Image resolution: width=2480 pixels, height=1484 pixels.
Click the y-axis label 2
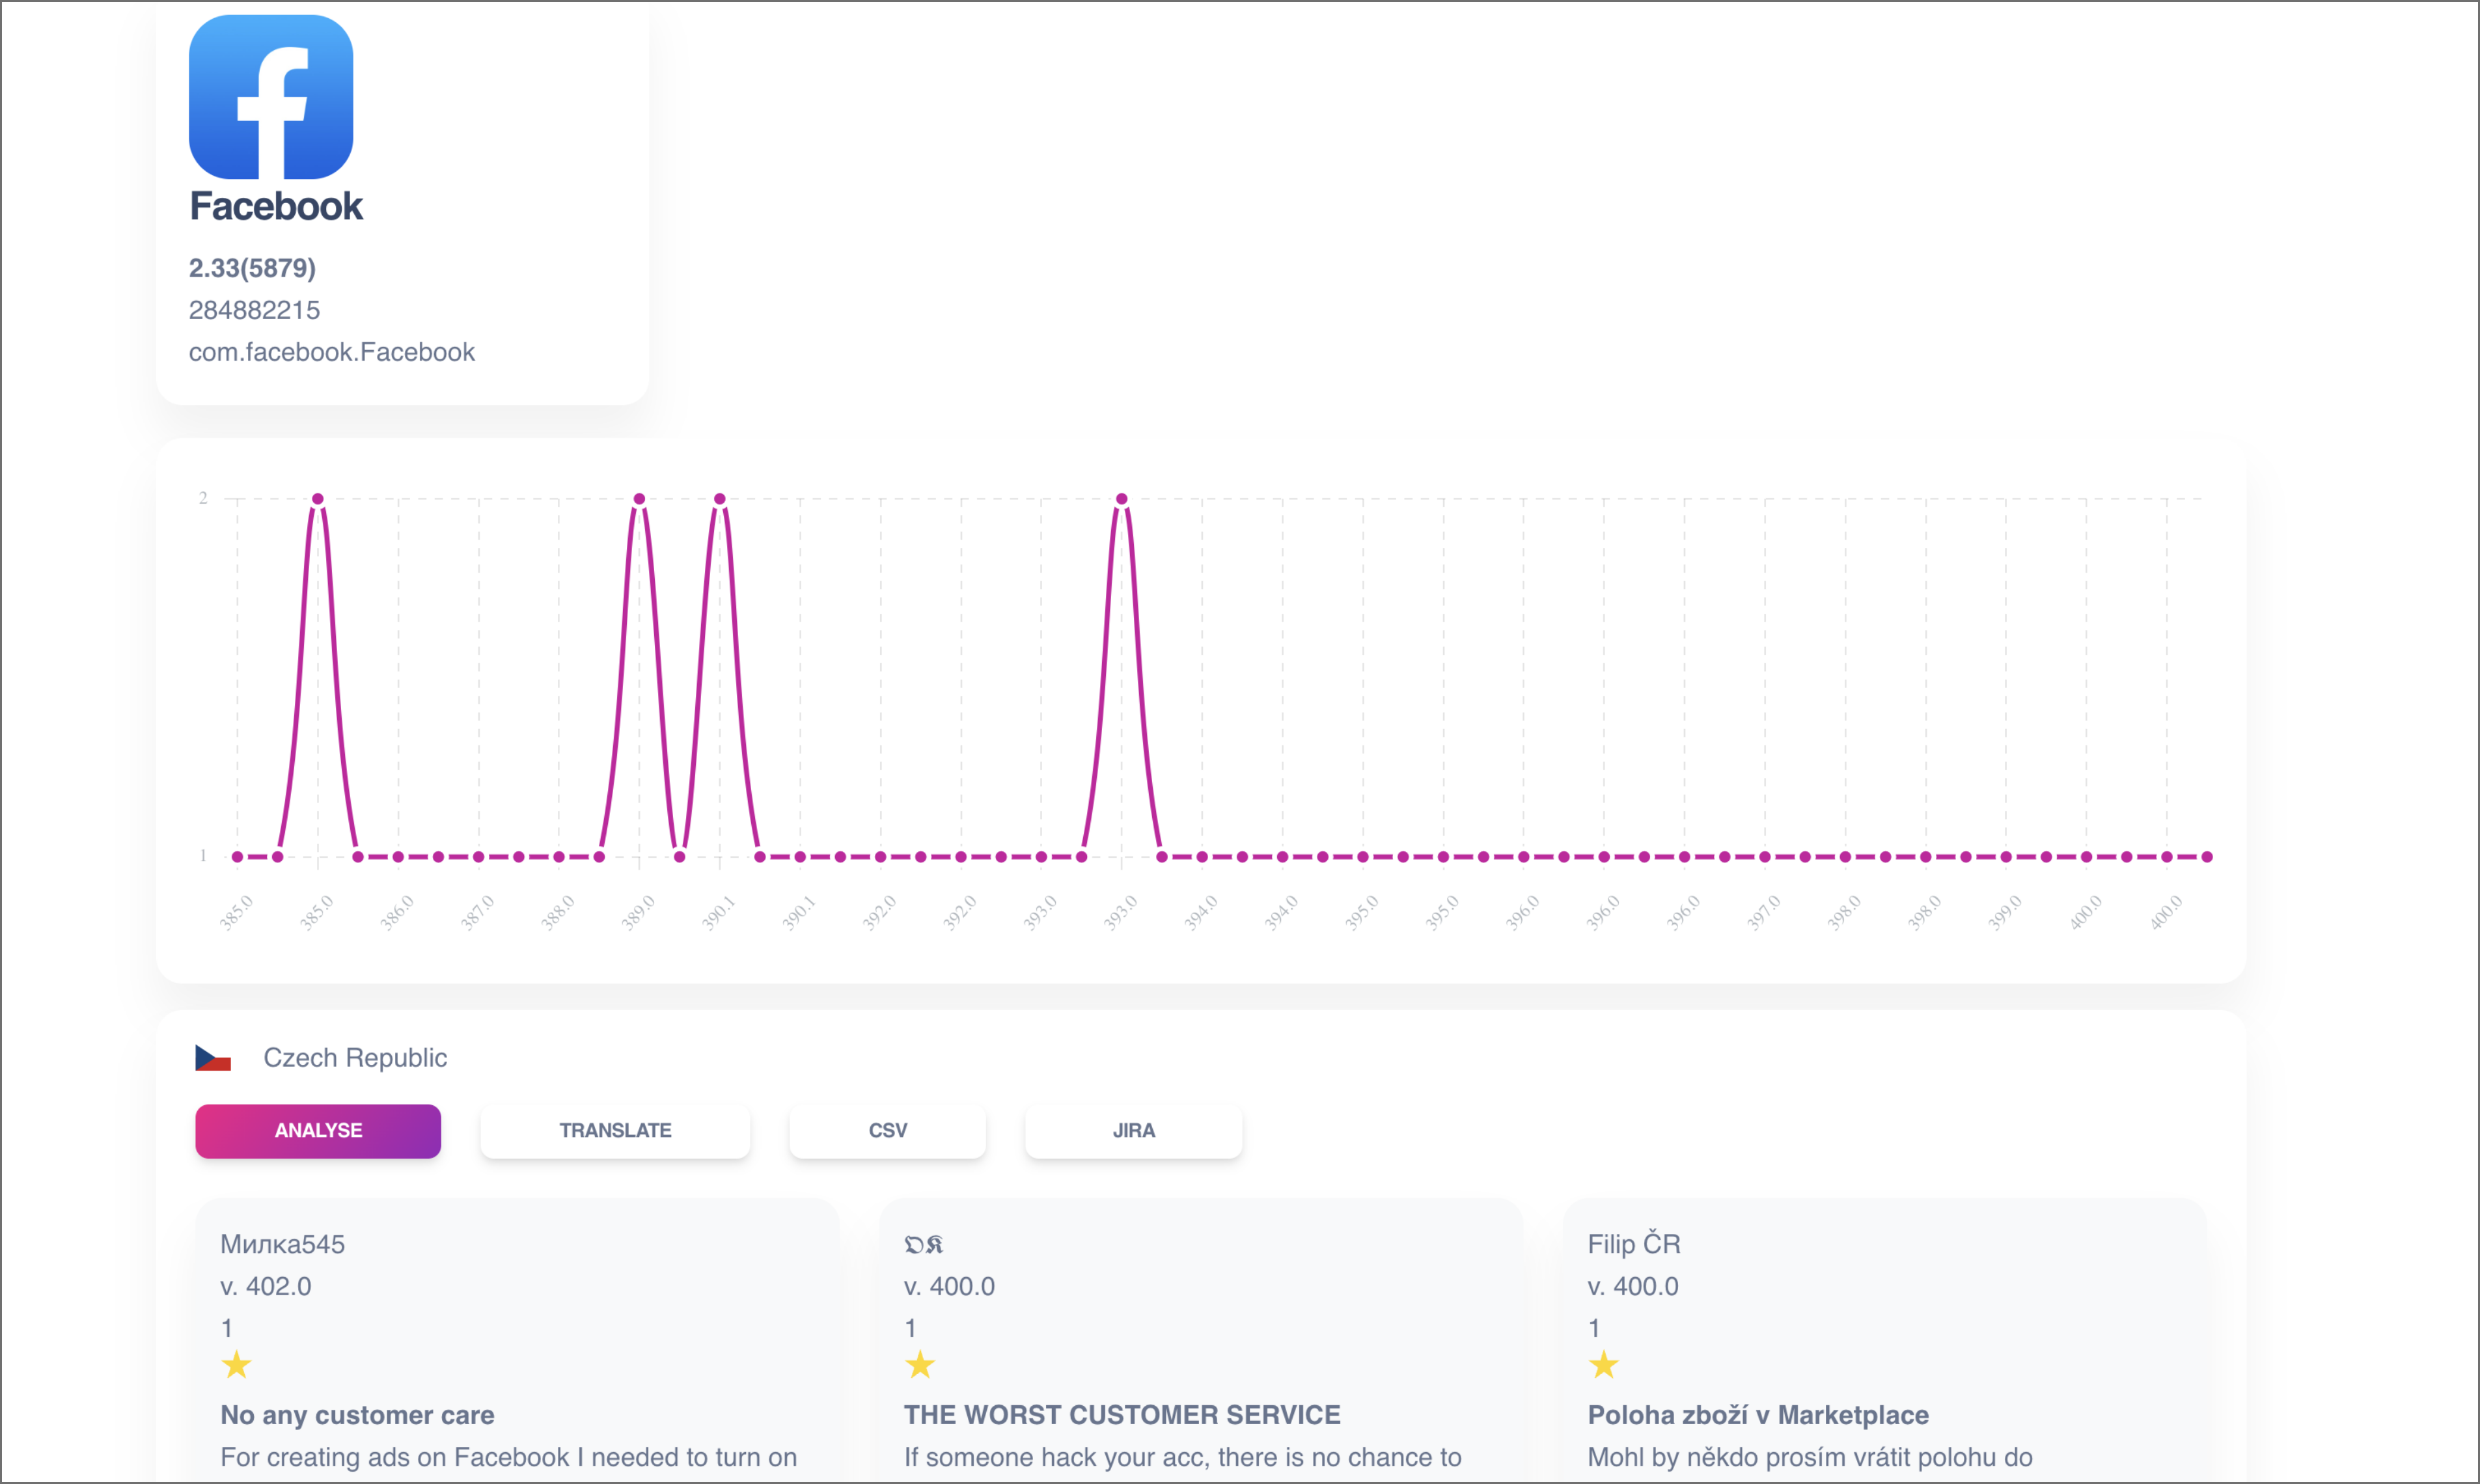point(203,498)
